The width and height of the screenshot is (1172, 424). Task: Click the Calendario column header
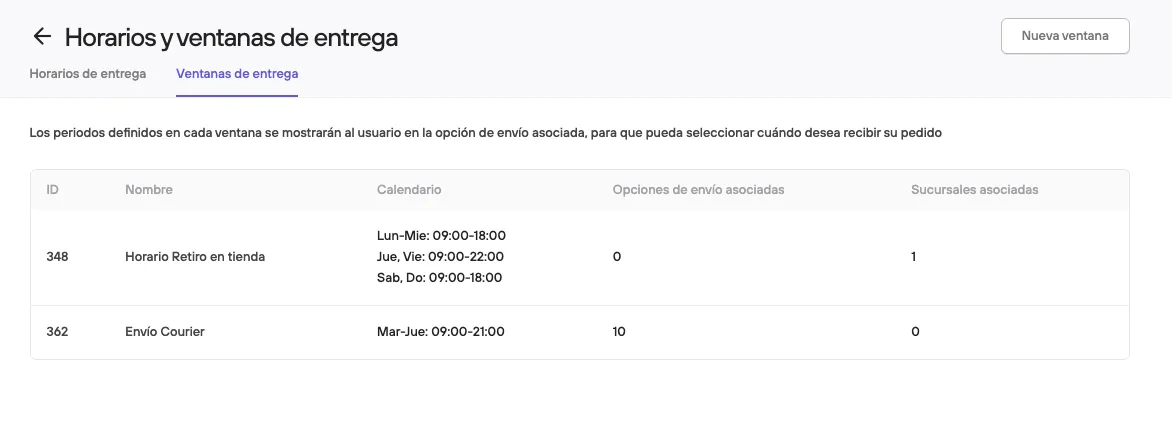pos(409,190)
